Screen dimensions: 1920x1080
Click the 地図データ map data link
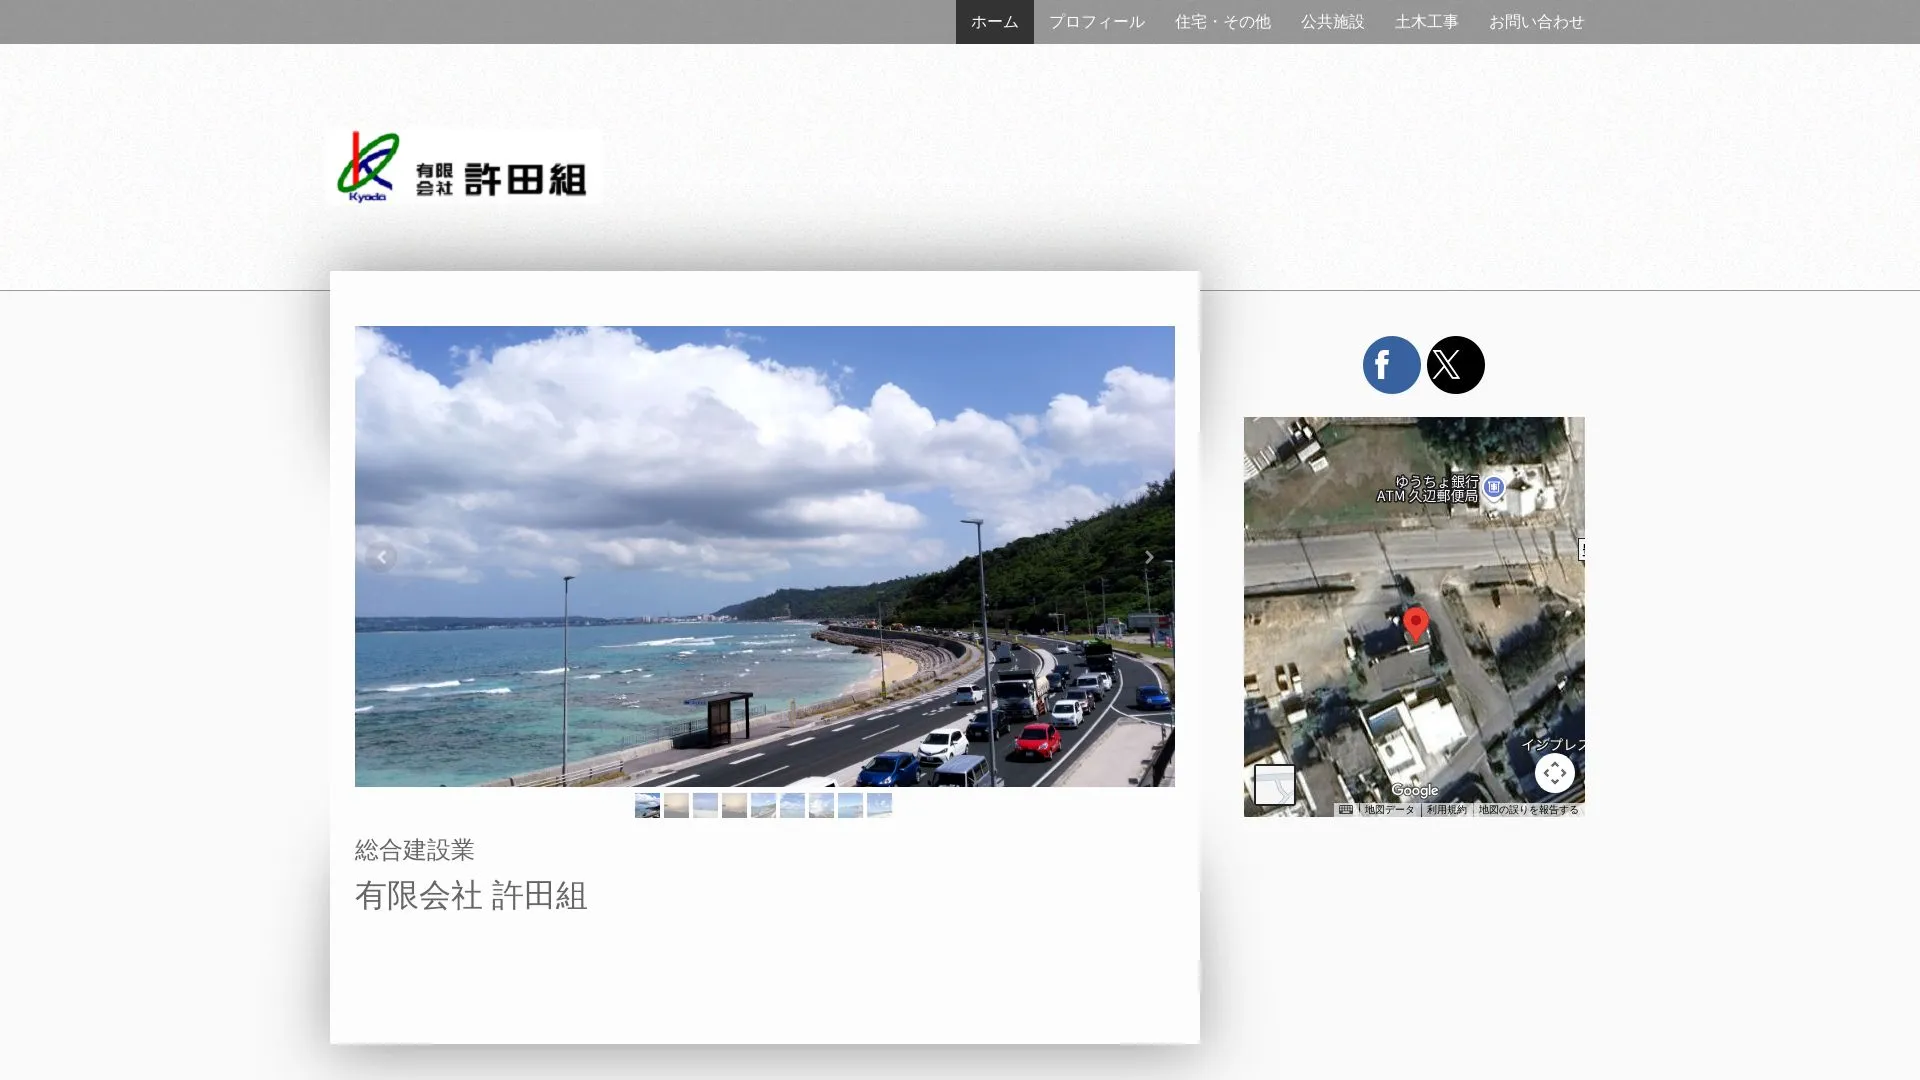point(1389,810)
